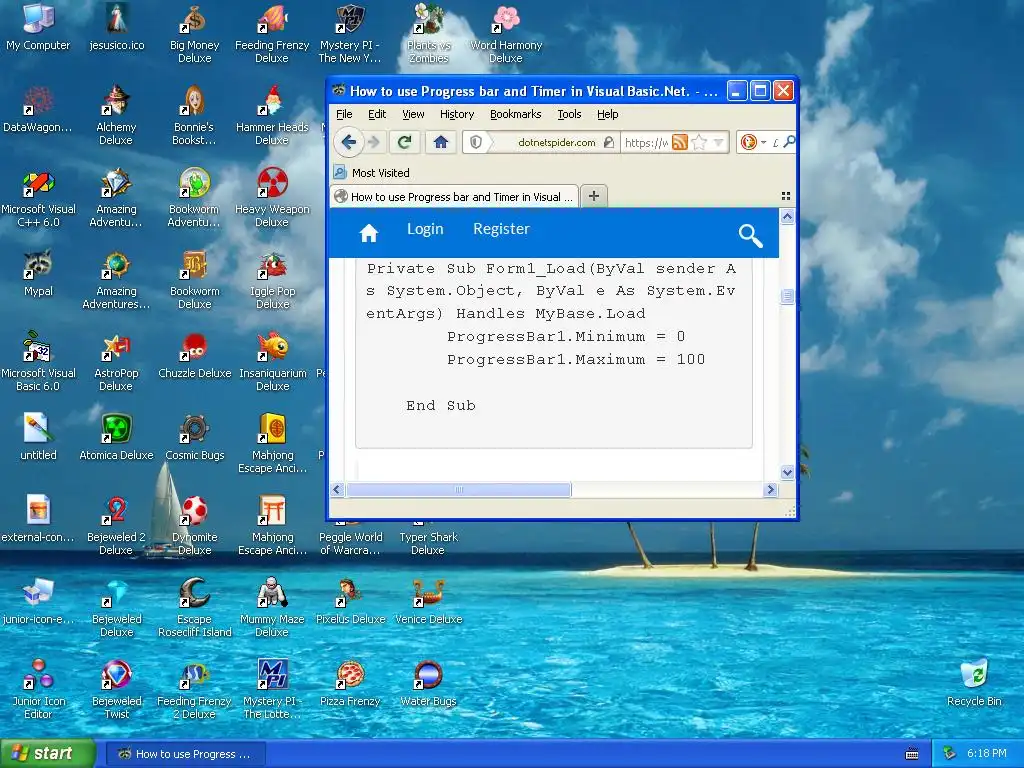Select the Mypal browser desktop icon
This screenshot has width=1024, height=768.
(38, 274)
